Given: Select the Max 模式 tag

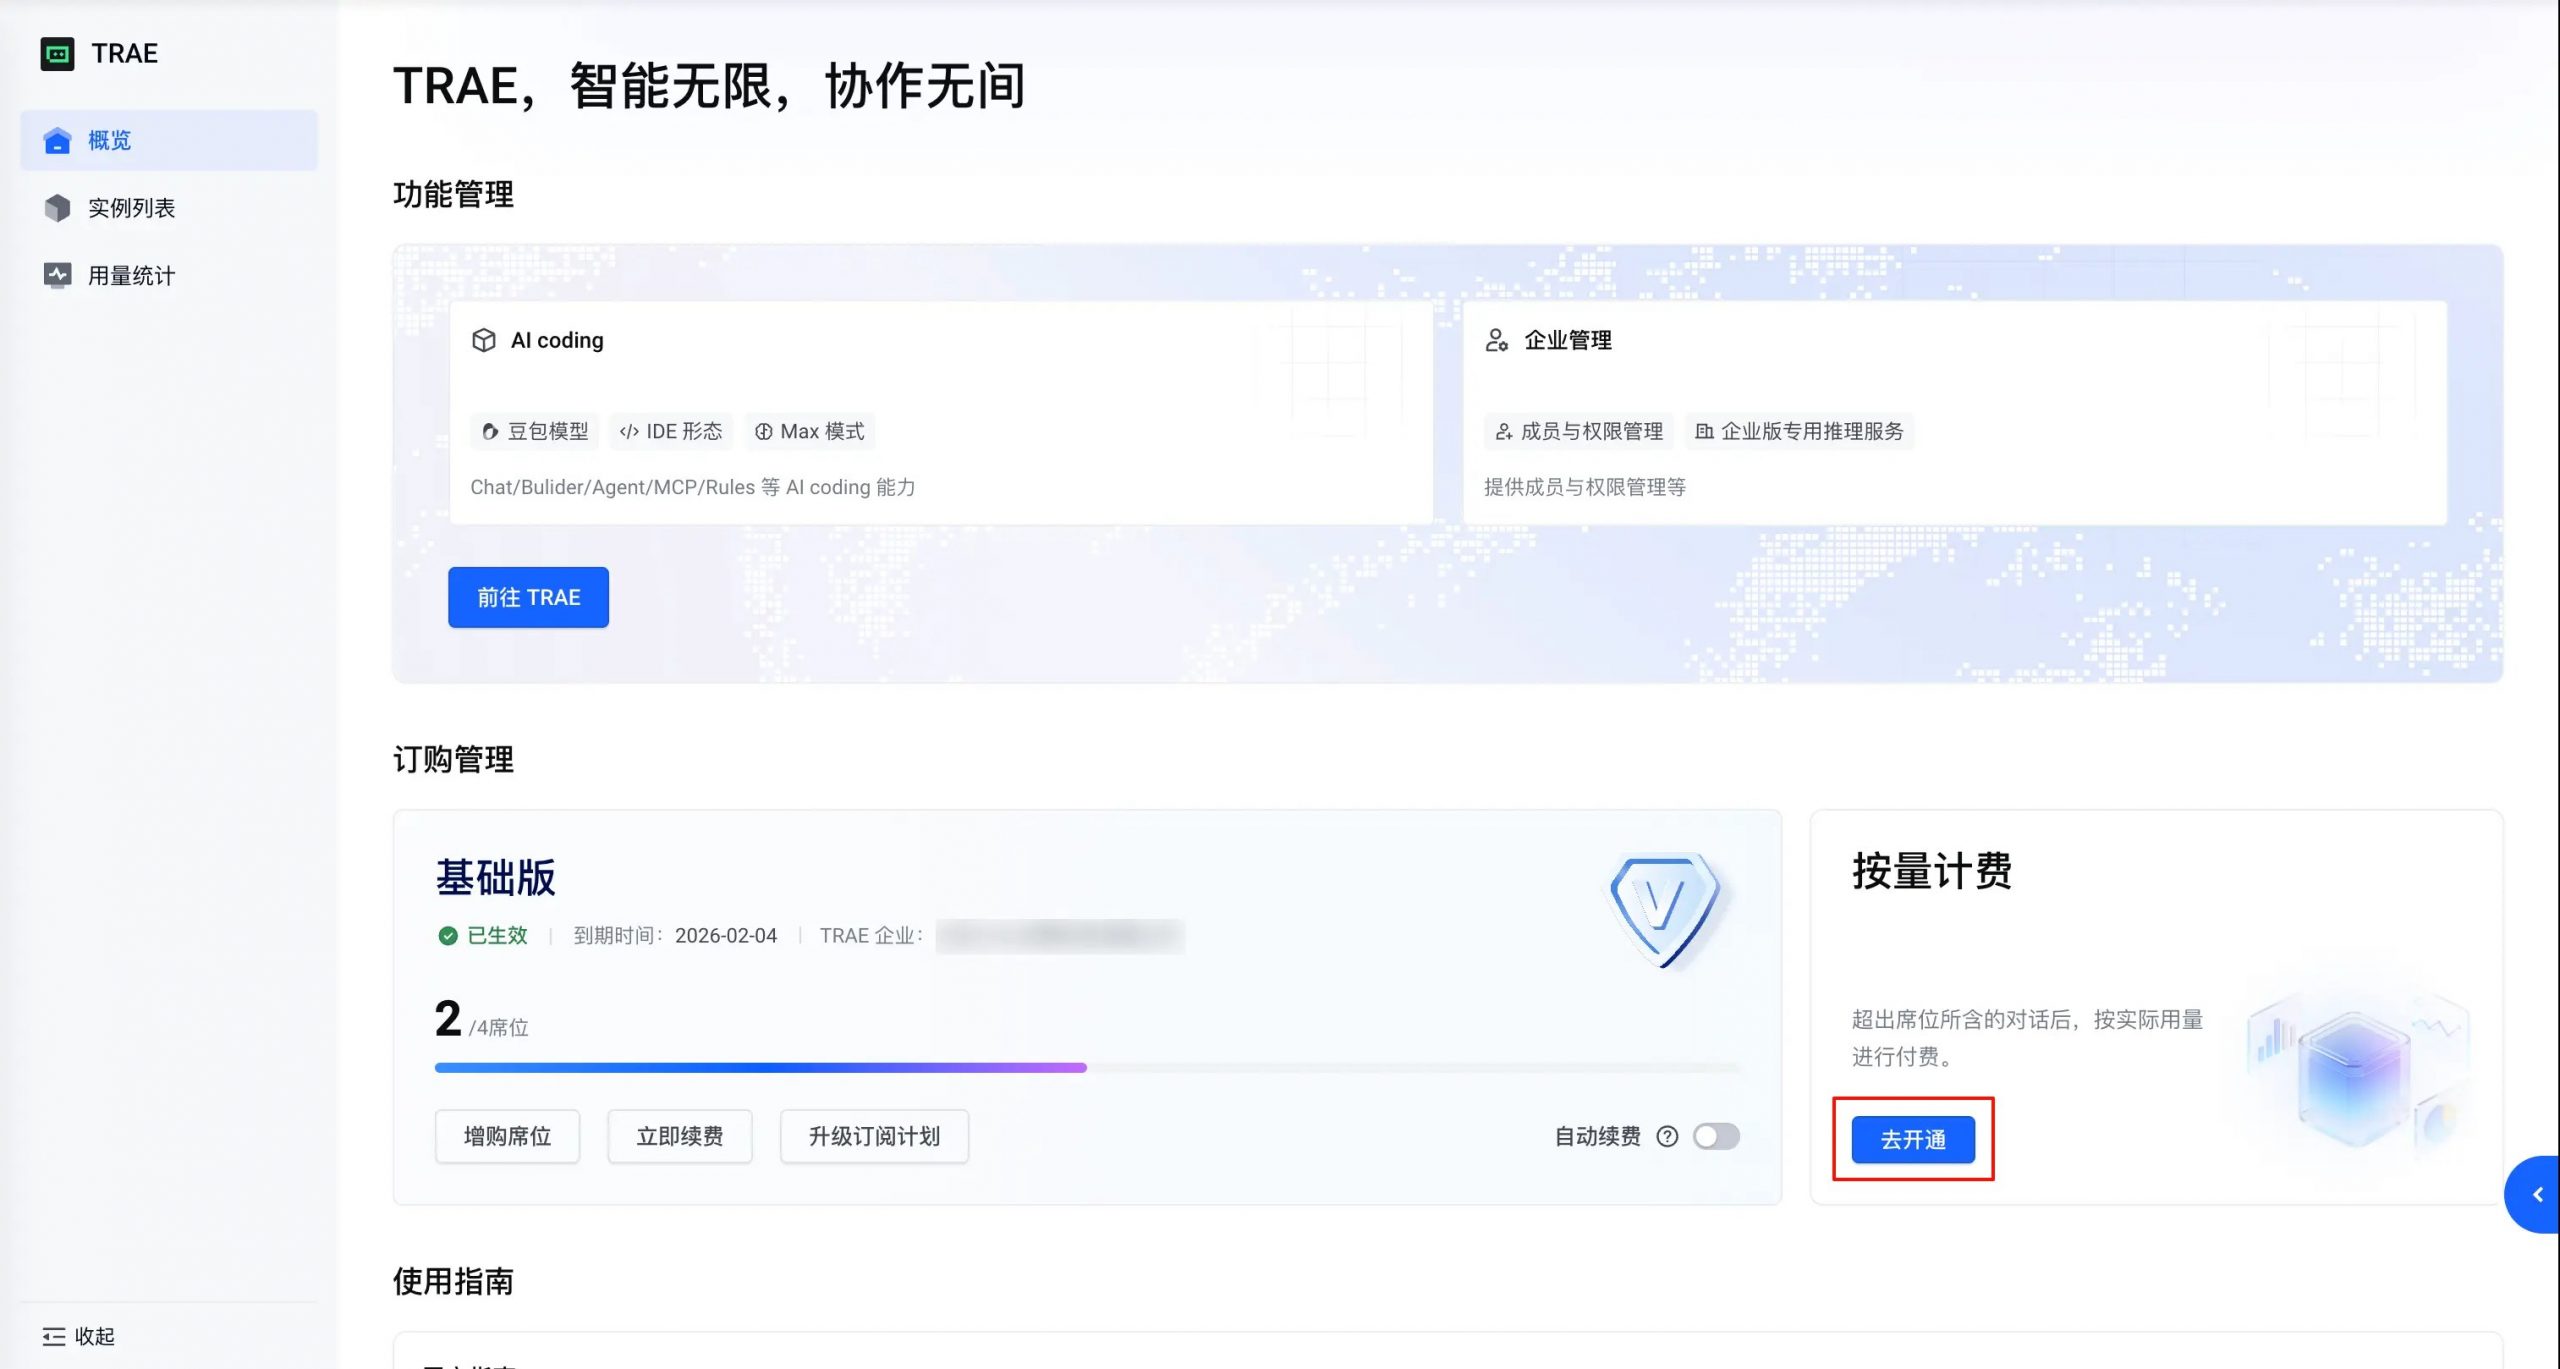Looking at the screenshot, I should (809, 431).
